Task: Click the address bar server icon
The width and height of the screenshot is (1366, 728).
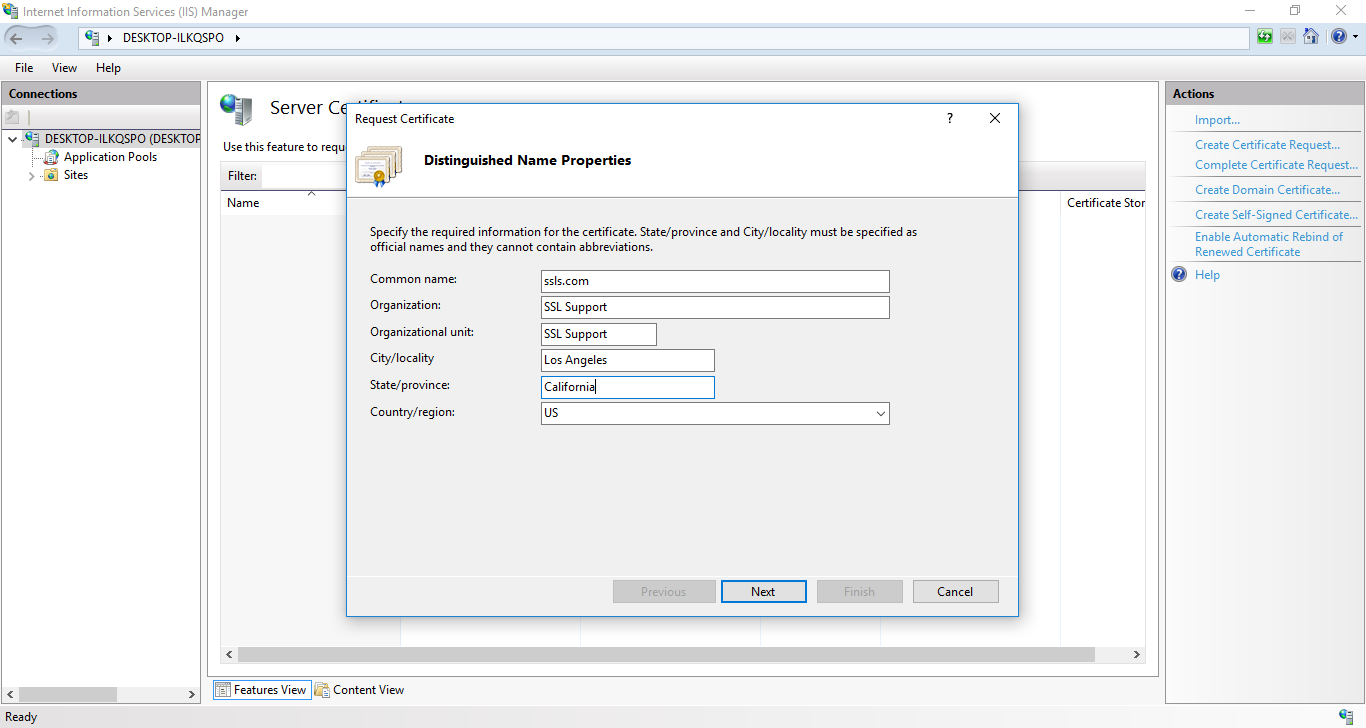Action: [93, 37]
